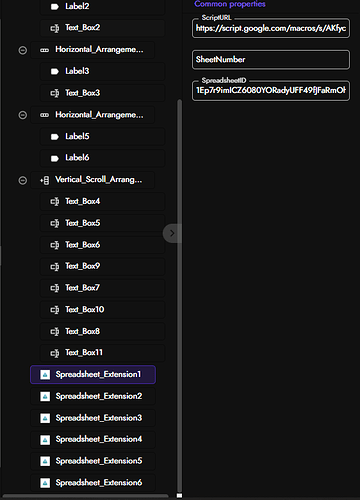Viewport: 360px width, 500px height.
Task: Click the Spreadsheet_Extension3 extension icon
Action: tap(45, 418)
